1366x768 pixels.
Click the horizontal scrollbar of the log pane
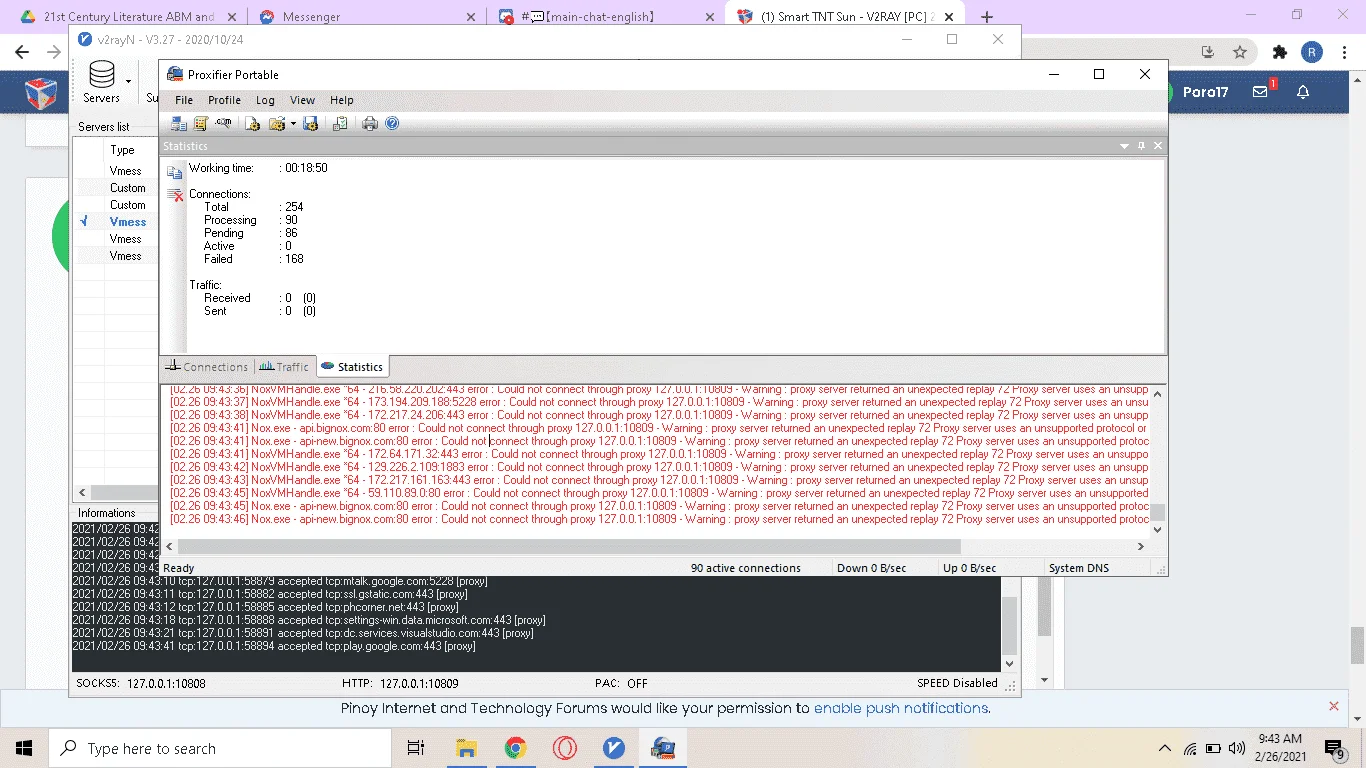(569, 547)
